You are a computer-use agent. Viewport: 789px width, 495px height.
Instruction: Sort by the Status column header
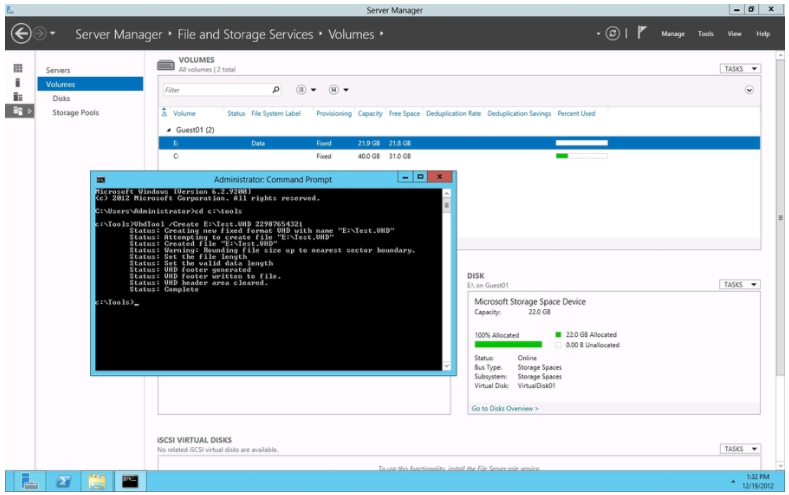[x=235, y=114]
